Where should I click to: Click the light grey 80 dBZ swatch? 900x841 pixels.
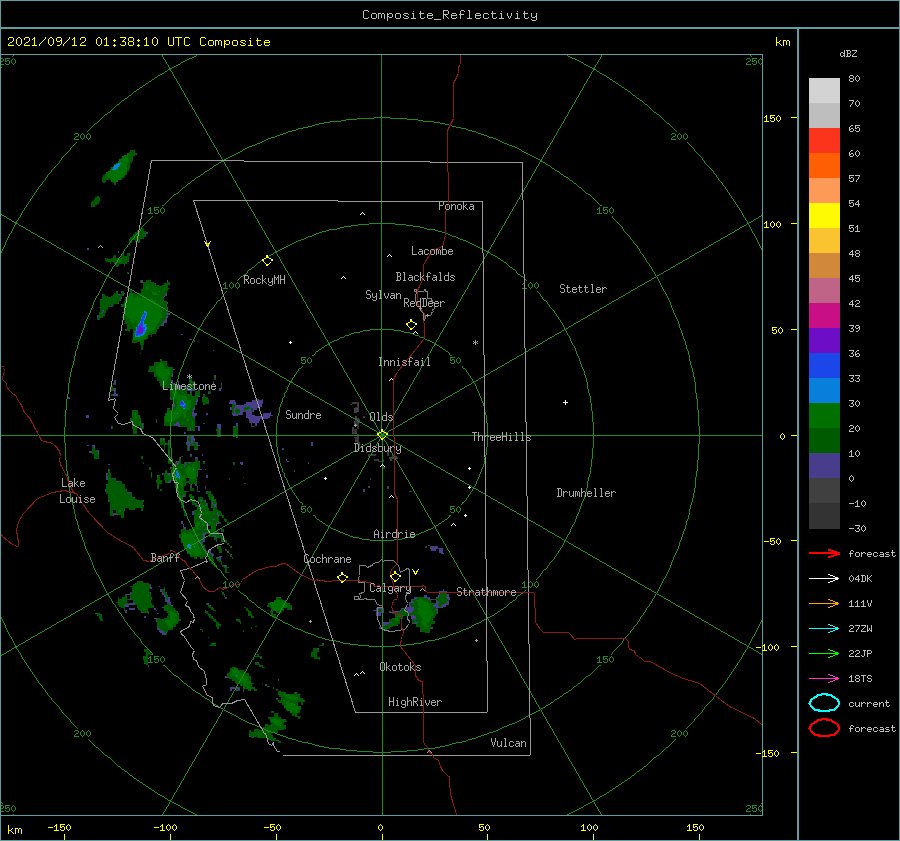point(824,91)
